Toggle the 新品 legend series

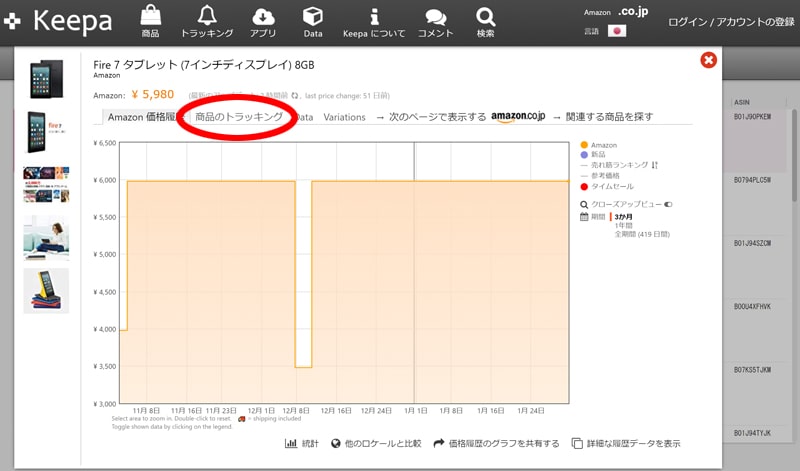click(x=593, y=155)
